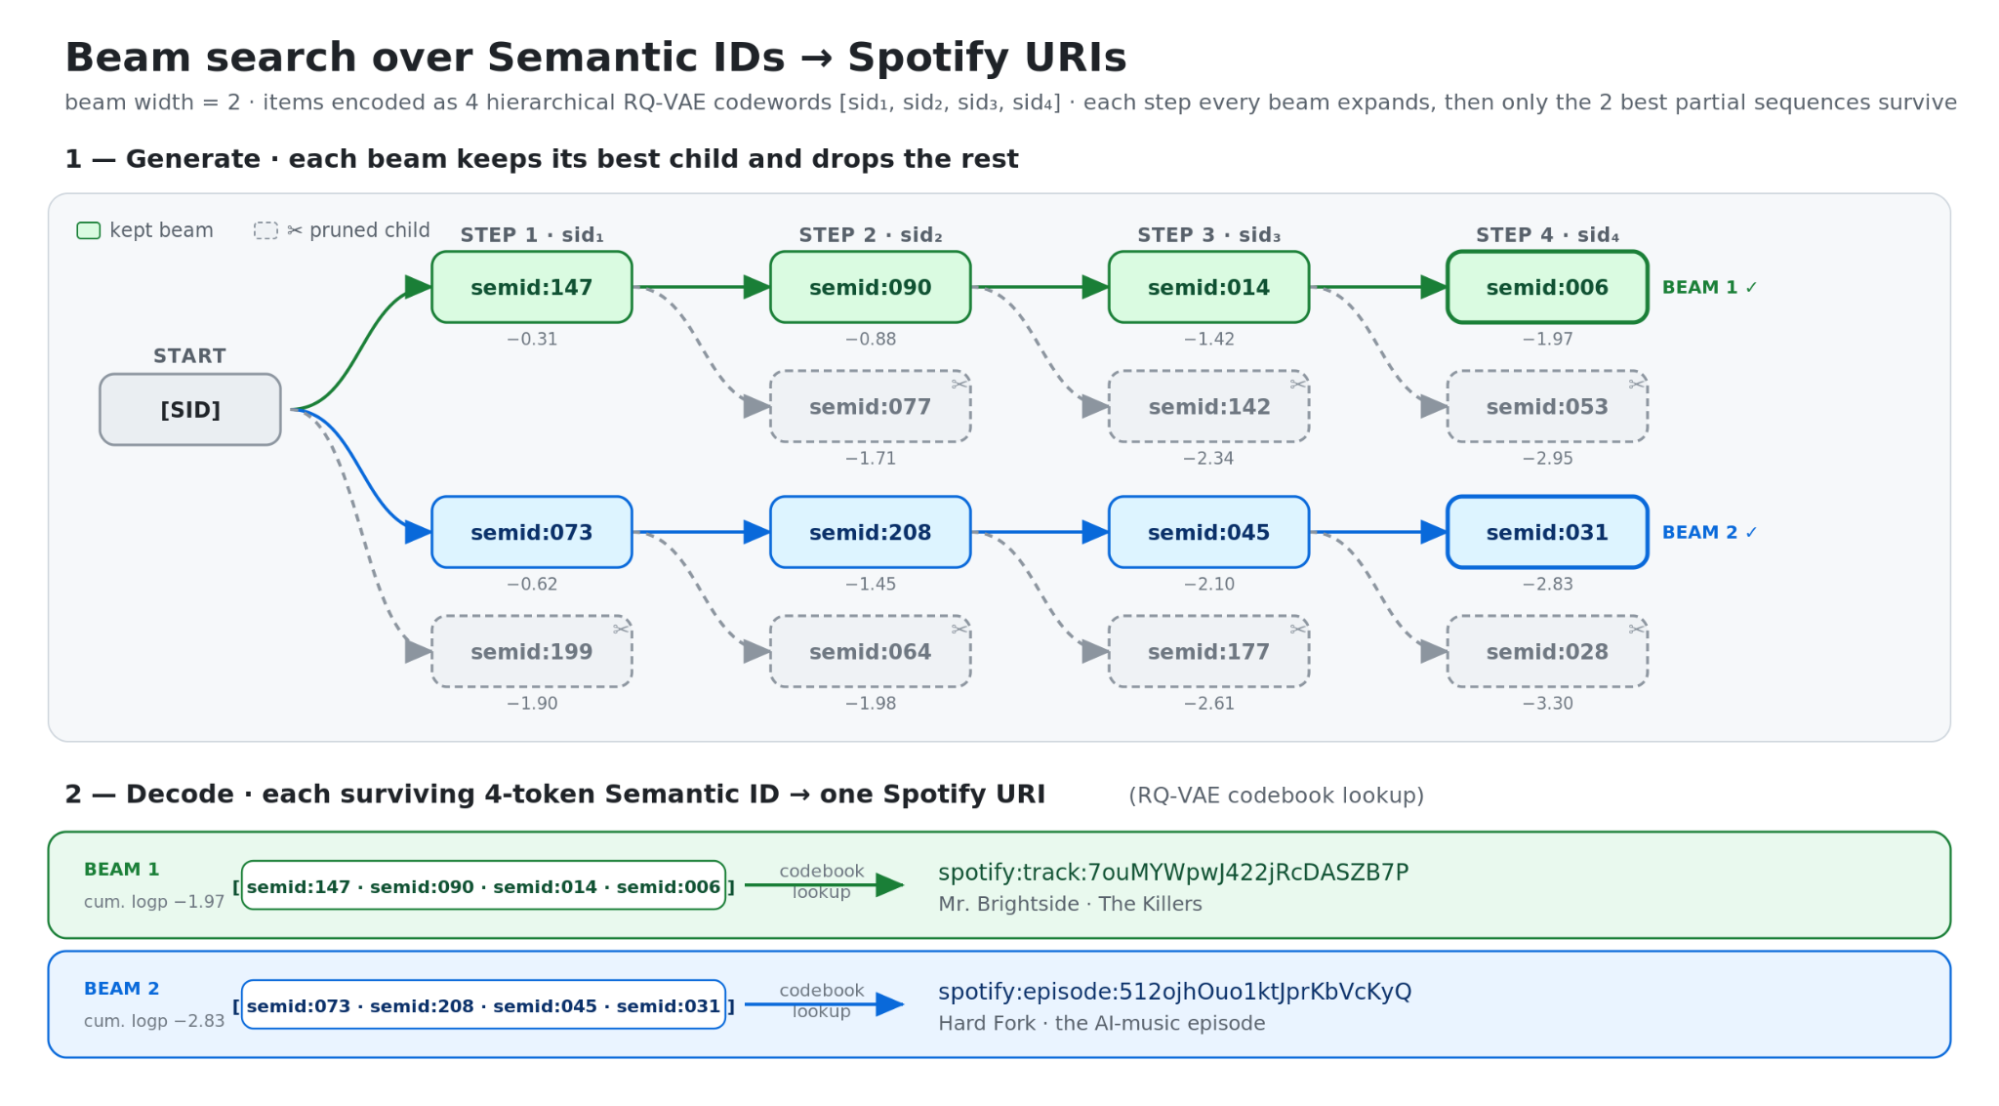Click the pruned semid:177 node

tap(1209, 651)
